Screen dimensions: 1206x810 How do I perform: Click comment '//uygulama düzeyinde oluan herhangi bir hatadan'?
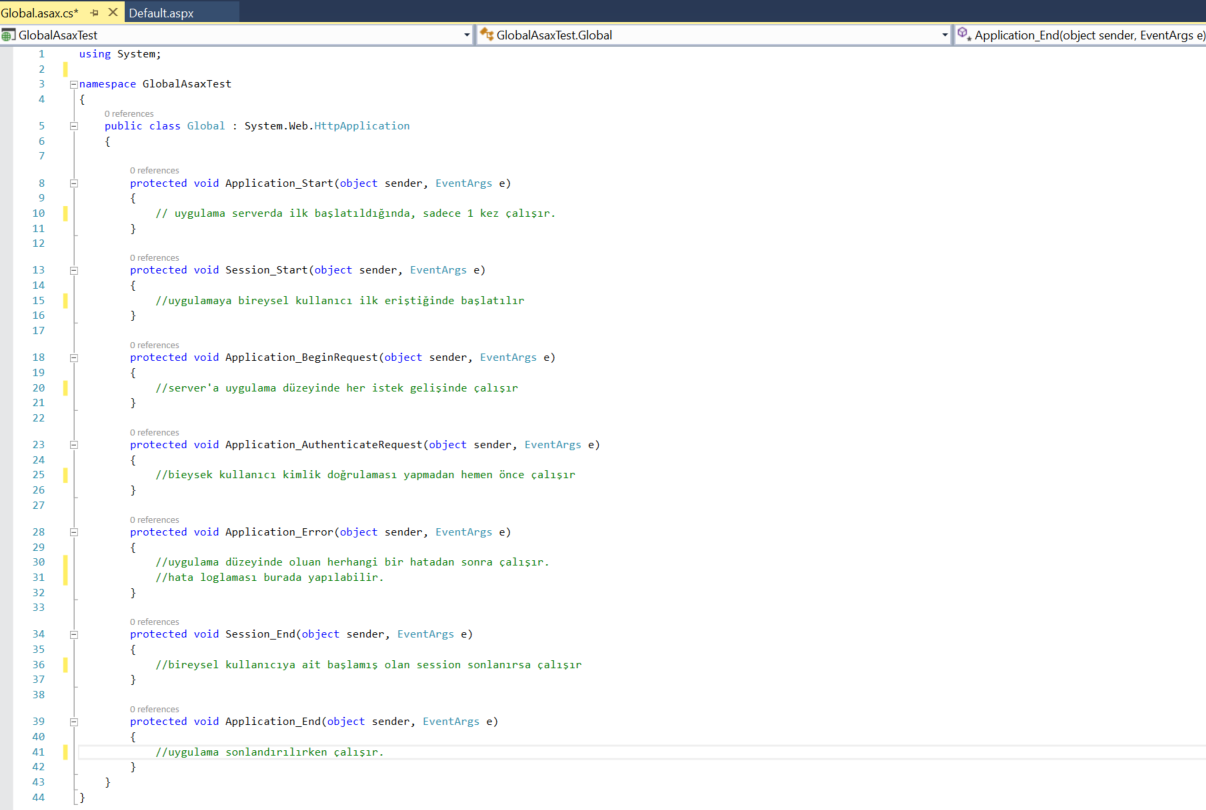point(305,562)
